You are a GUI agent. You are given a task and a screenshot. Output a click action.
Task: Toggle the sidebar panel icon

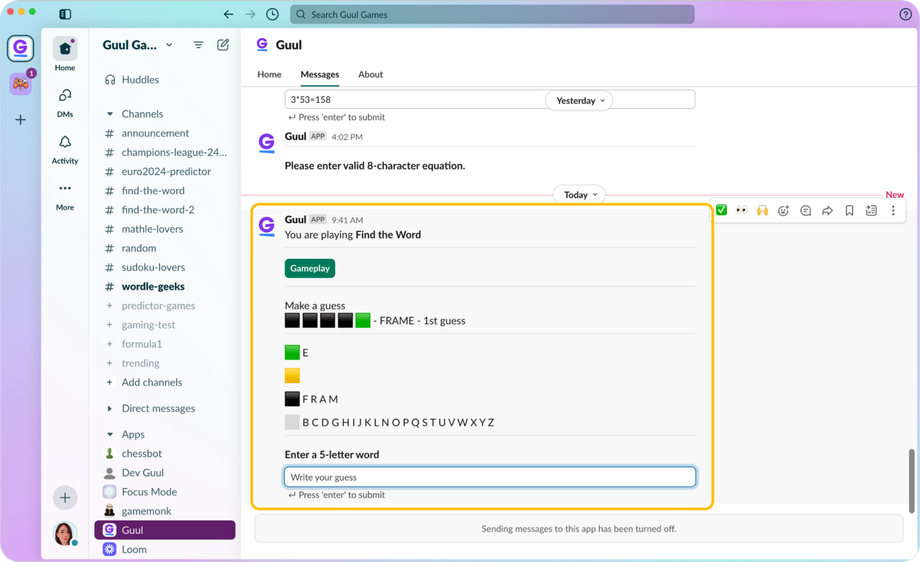(65, 14)
